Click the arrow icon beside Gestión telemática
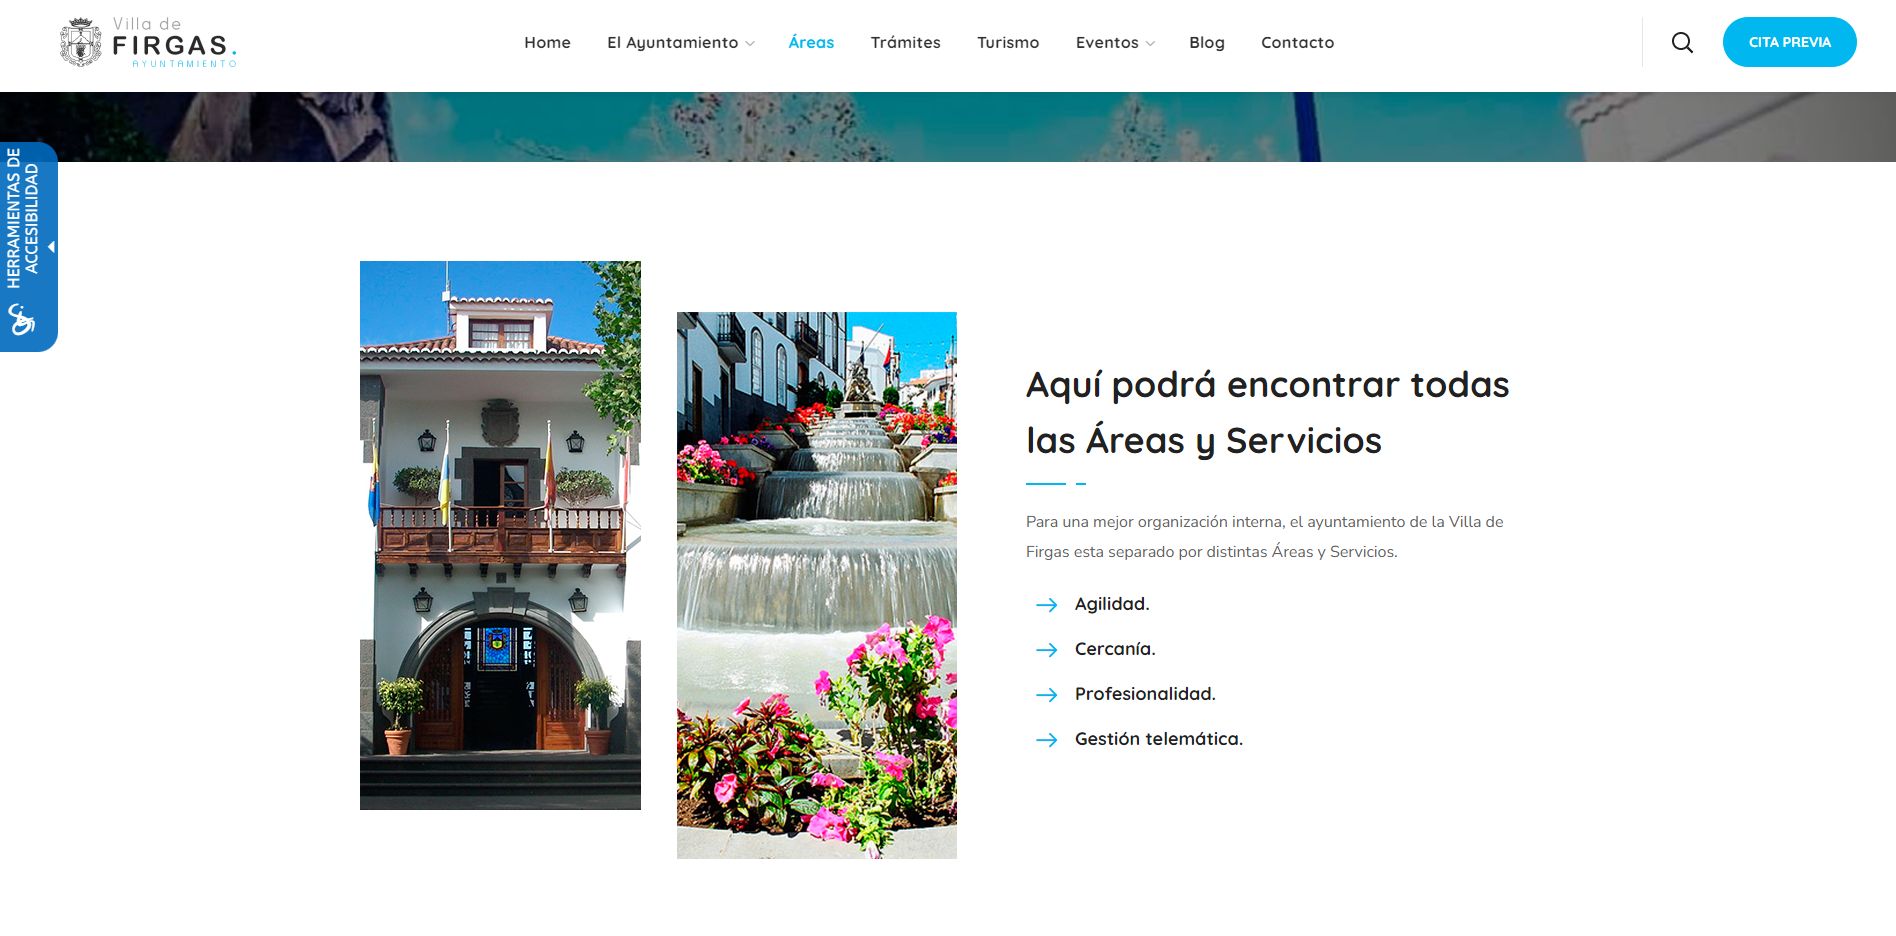Viewport: 1896px width, 936px height. [1046, 740]
